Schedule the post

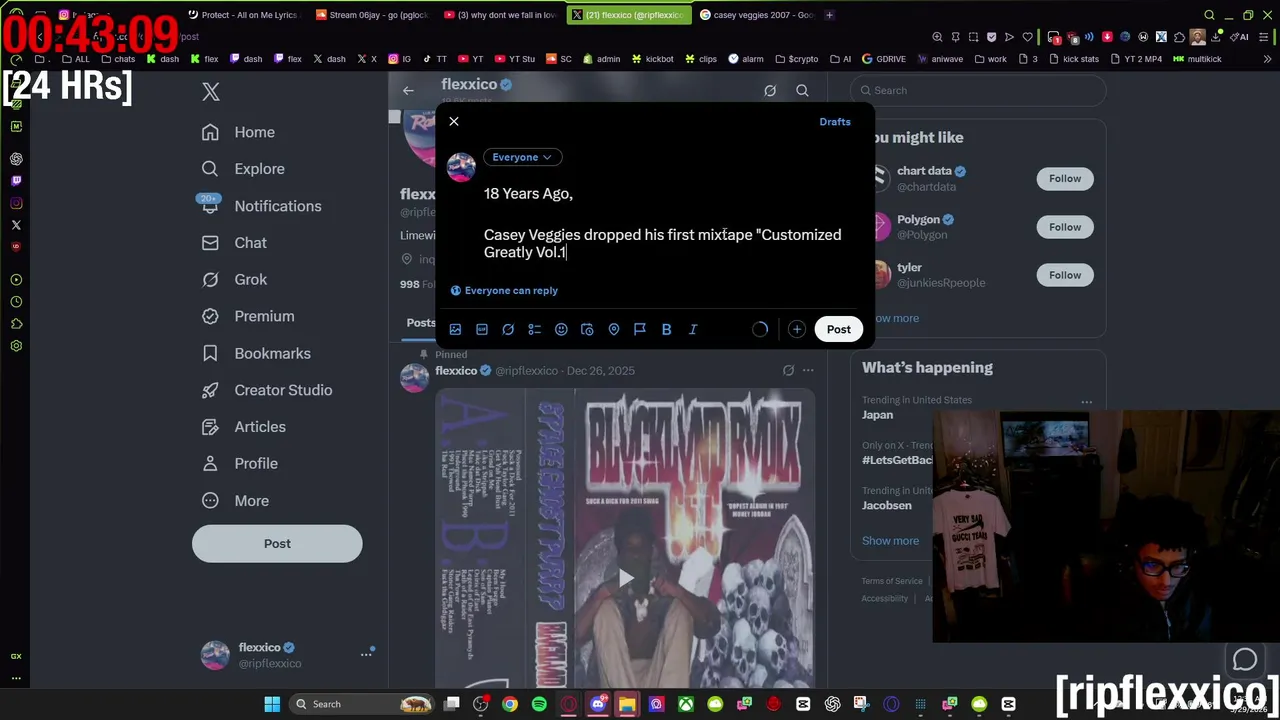coord(587,329)
